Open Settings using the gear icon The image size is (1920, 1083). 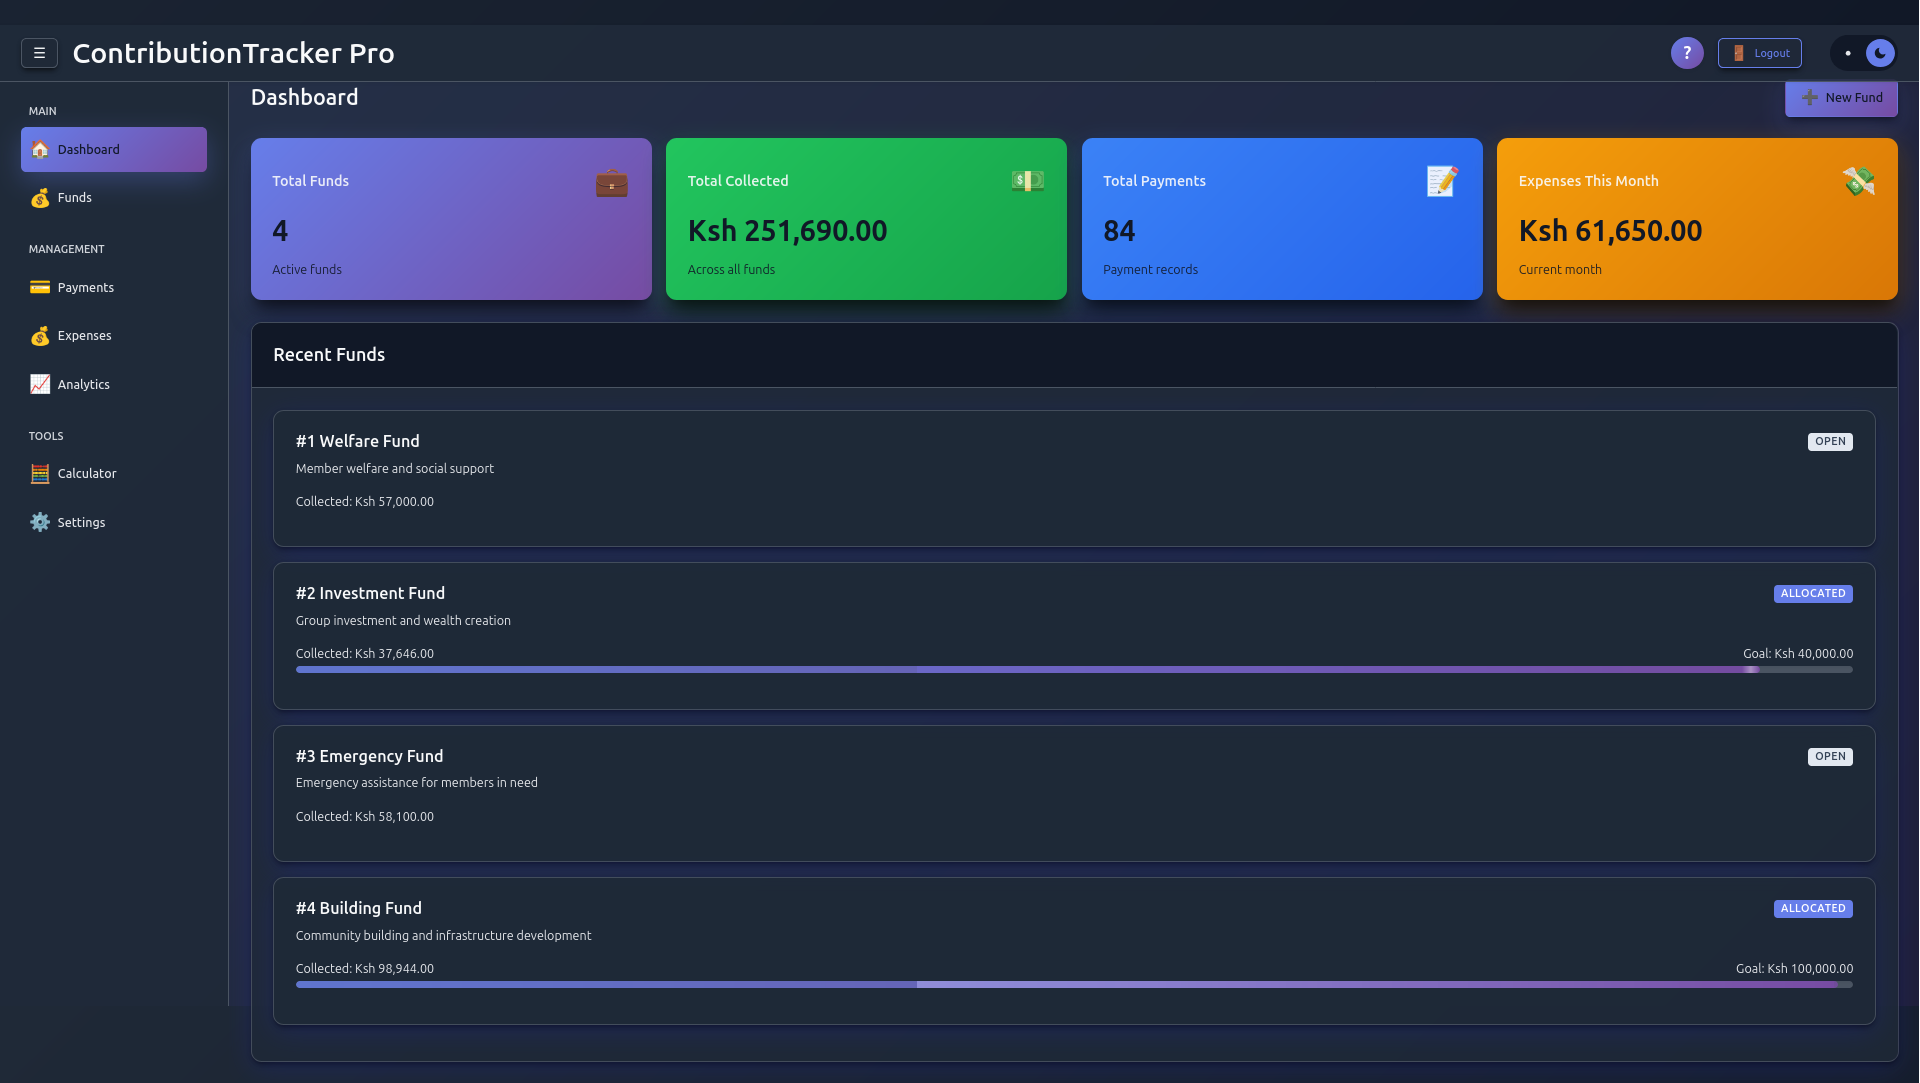click(39, 521)
